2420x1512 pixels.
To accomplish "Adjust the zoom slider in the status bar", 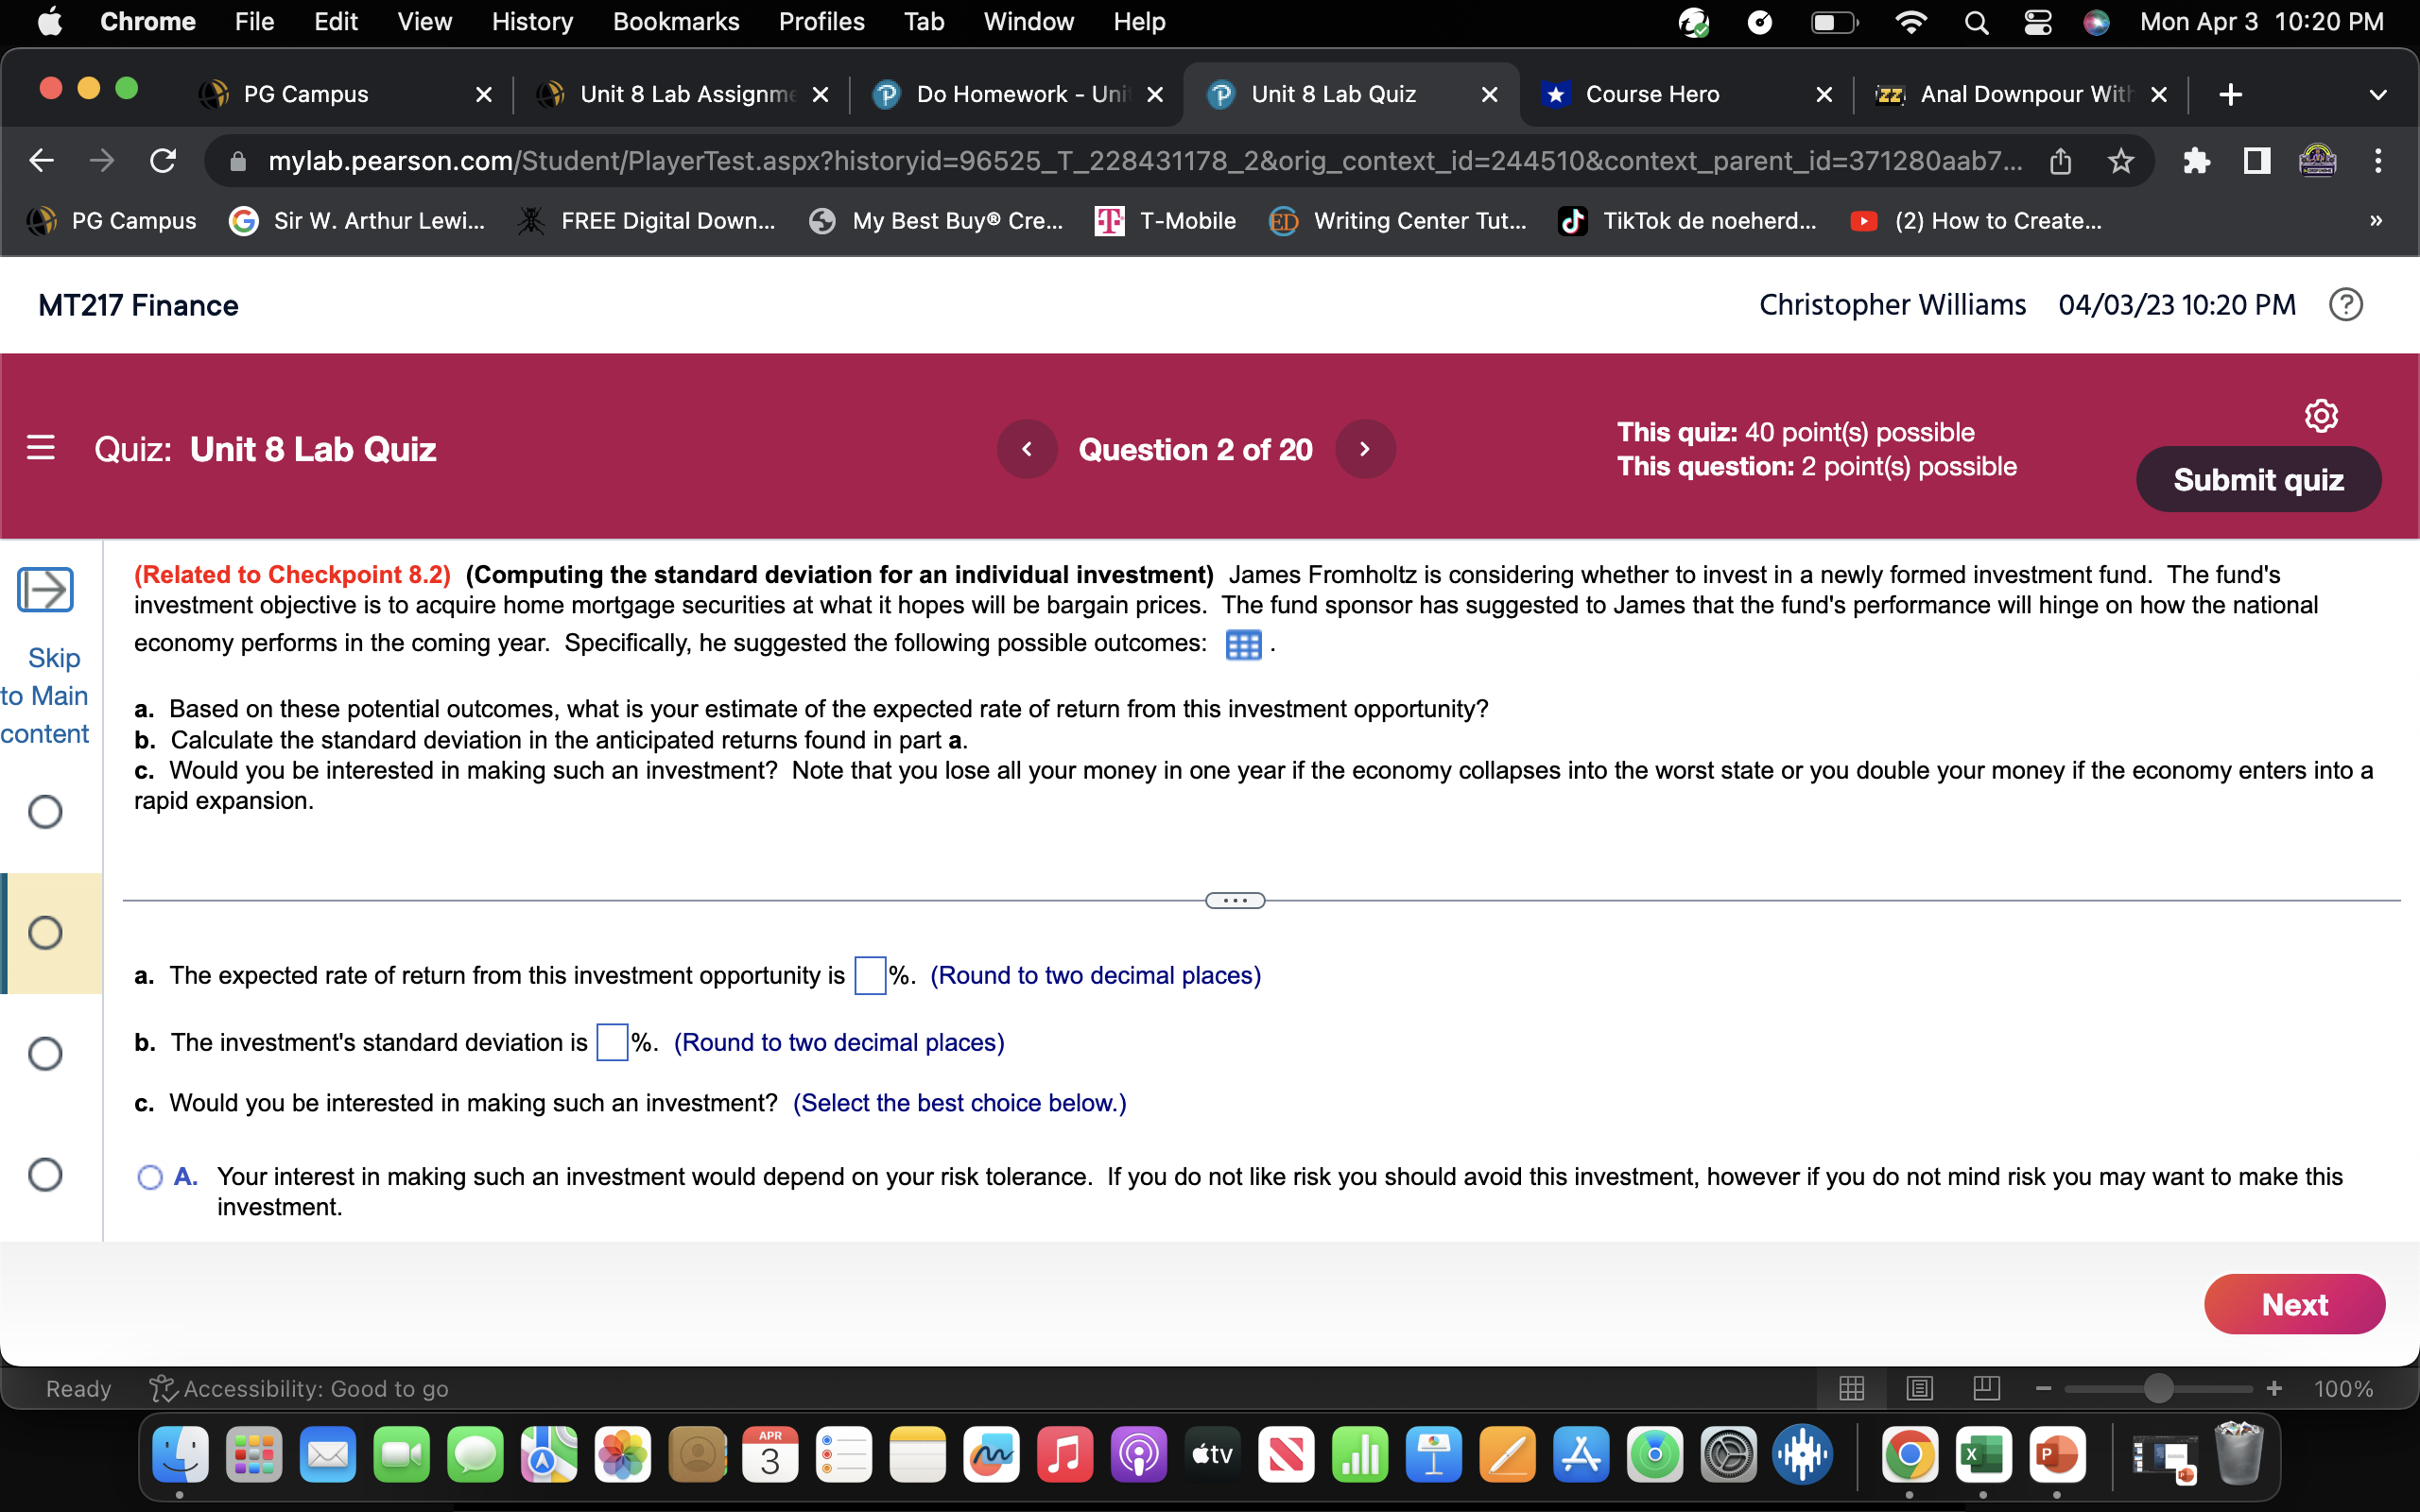I will (x=2158, y=1388).
